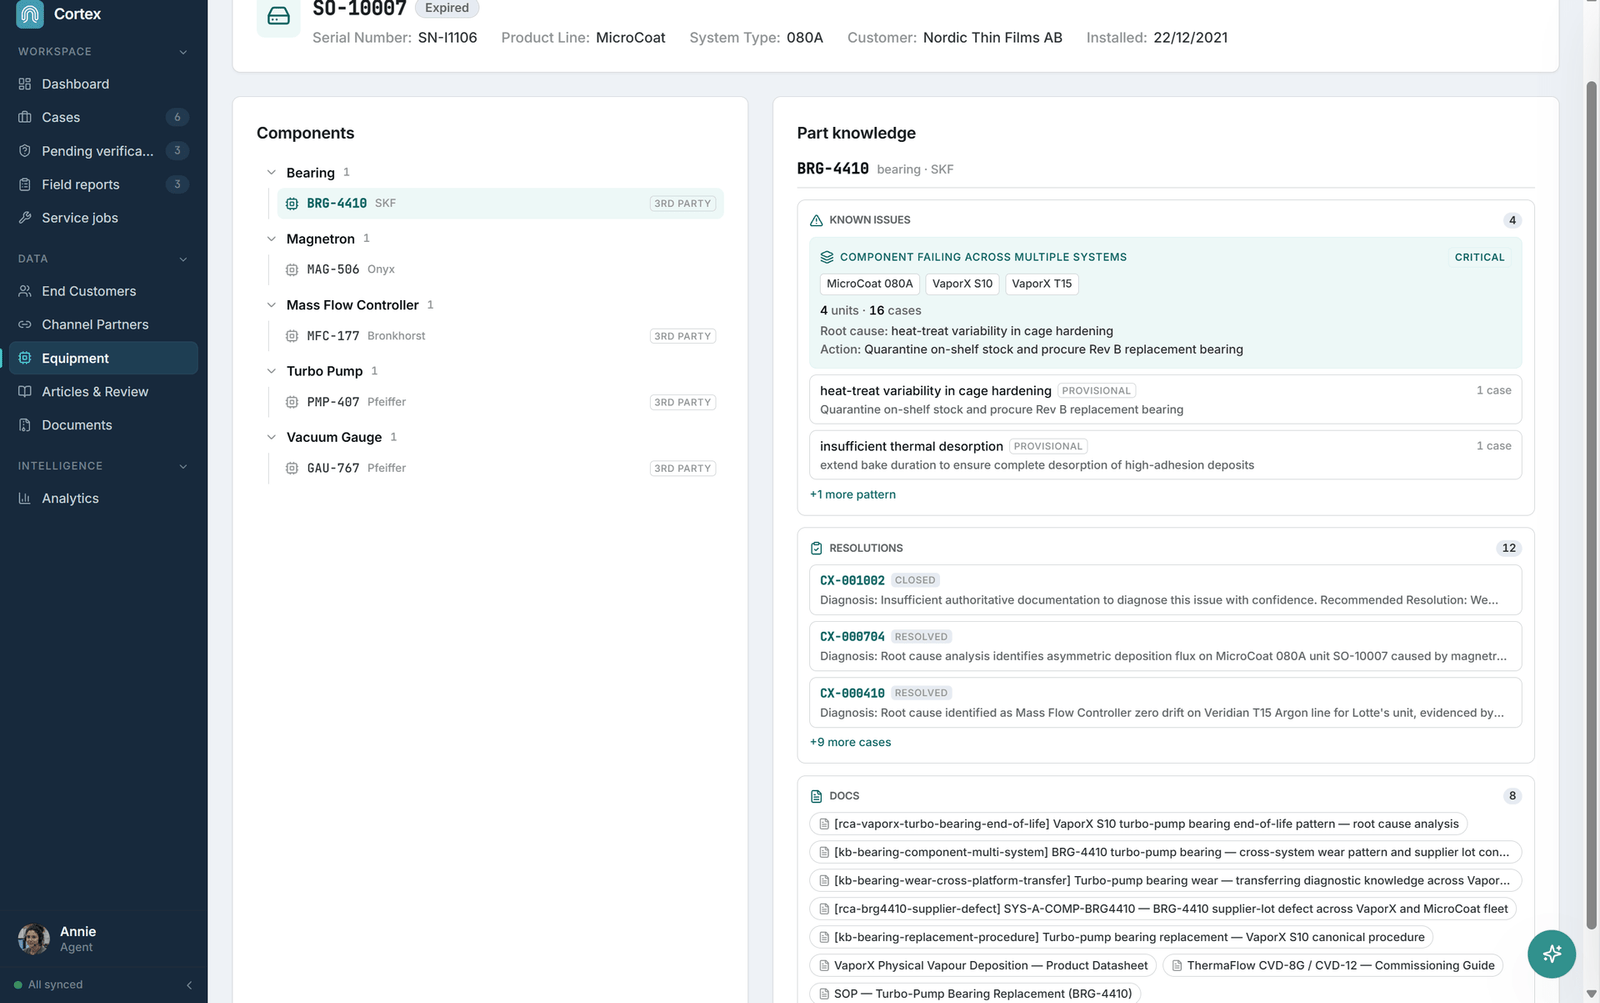This screenshot has width=1600, height=1003.
Task: Click the End Customers people icon
Action: tap(25, 291)
